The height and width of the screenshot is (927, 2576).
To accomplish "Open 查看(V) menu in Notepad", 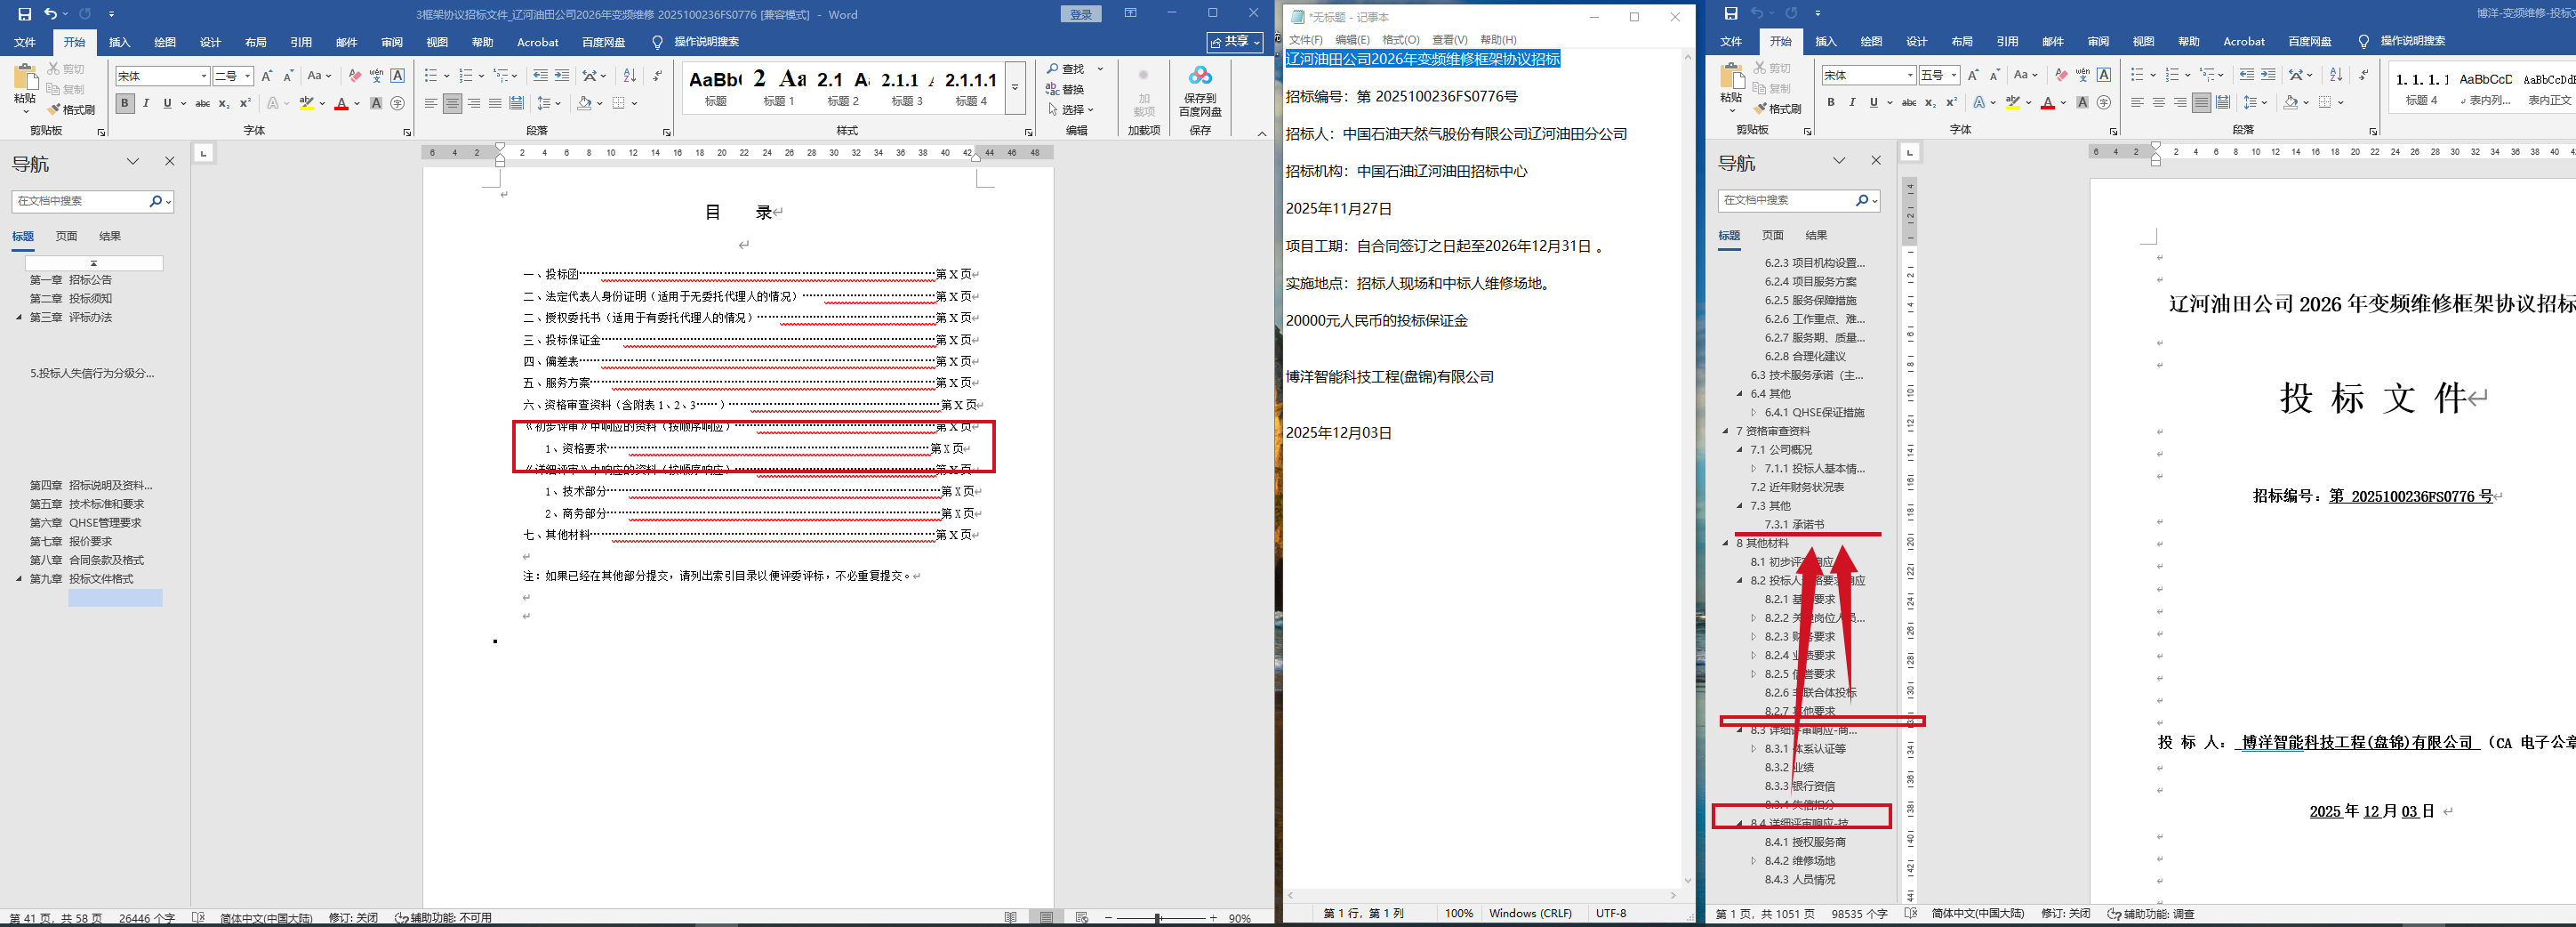I will [1450, 40].
